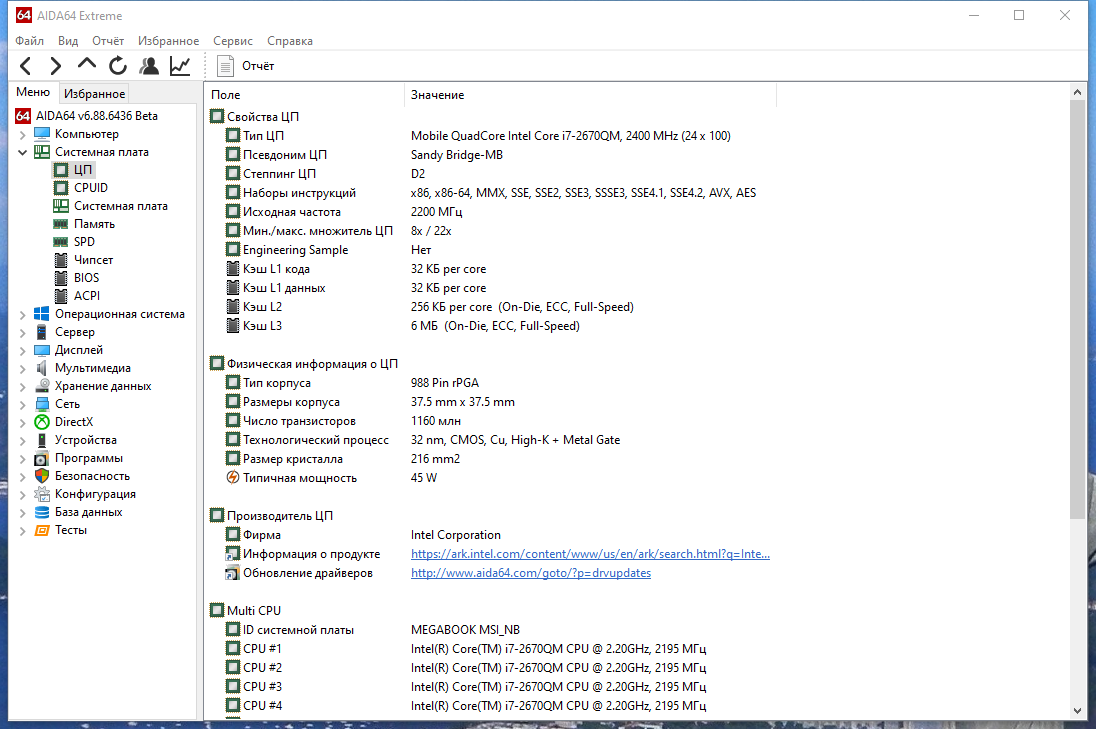
Task: Select the Тип ЦП row
Action: (477, 136)
